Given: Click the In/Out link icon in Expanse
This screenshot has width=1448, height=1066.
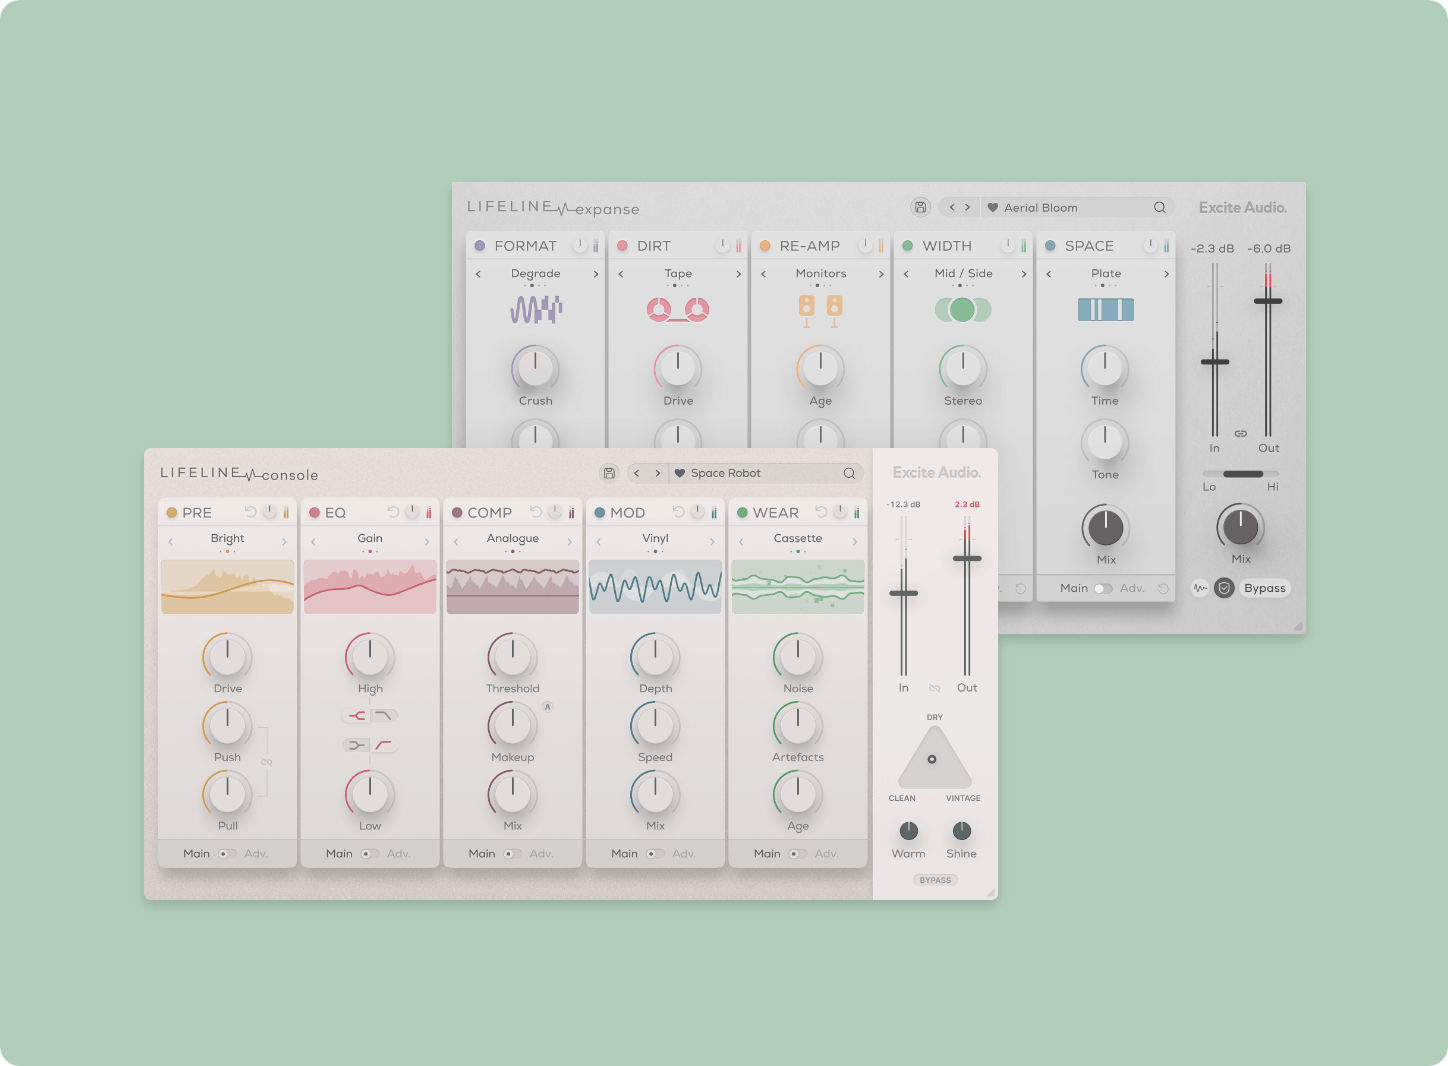Looking at the screenshot, I should coord(1240,433).
